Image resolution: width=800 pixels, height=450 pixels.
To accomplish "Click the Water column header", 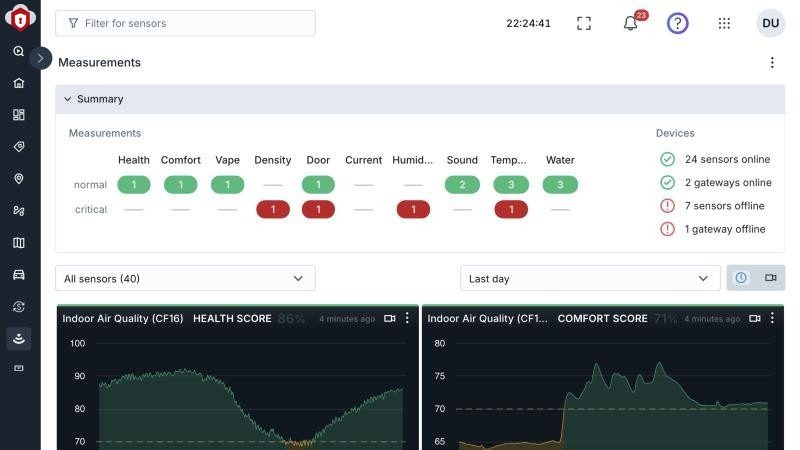I will click(560, 160).
